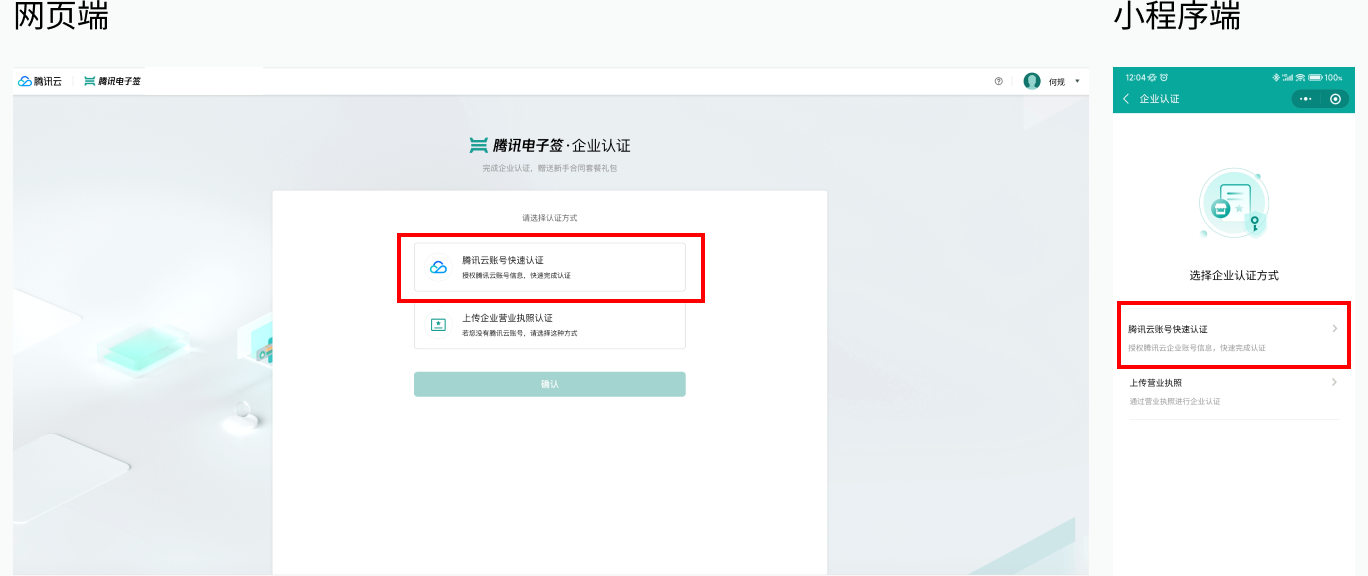
Task: Tap the ••• capsule menu in mini program
Action: pos(1305,99)
